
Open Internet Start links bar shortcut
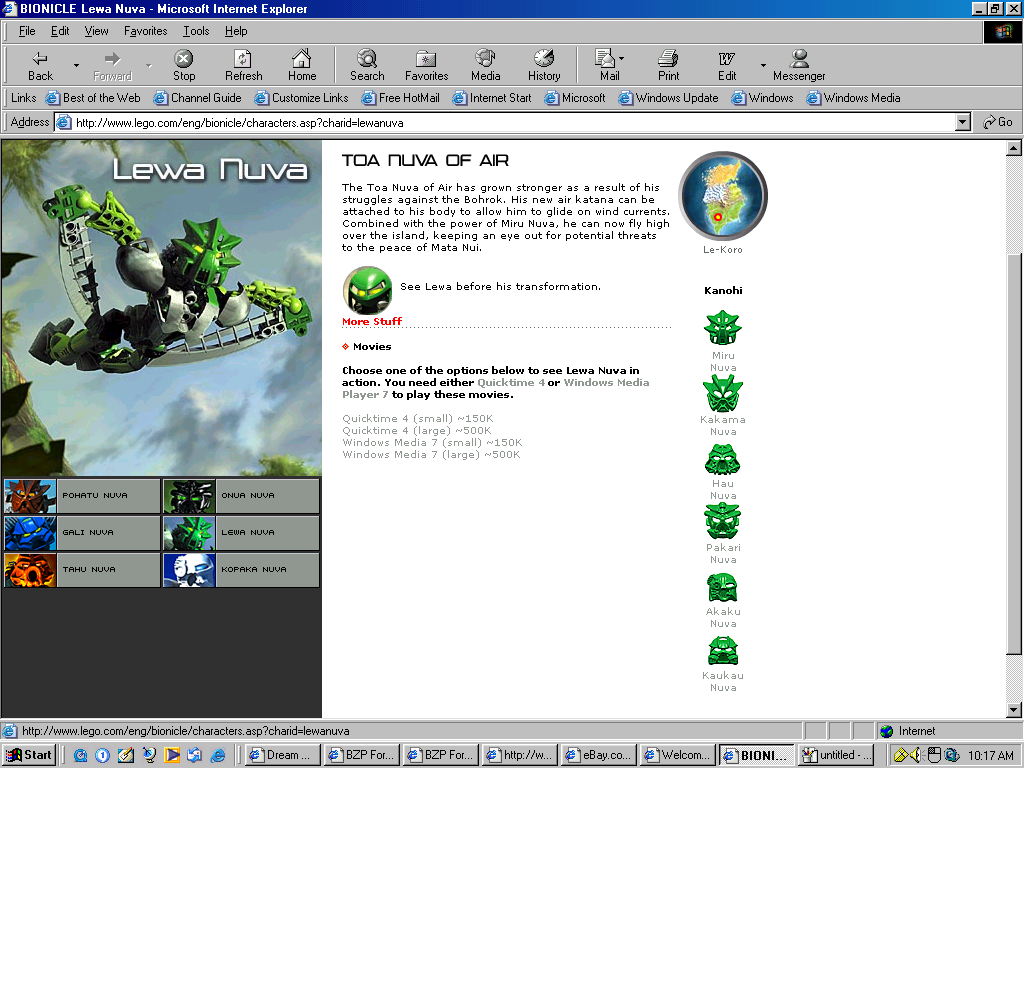pos(492,98)
